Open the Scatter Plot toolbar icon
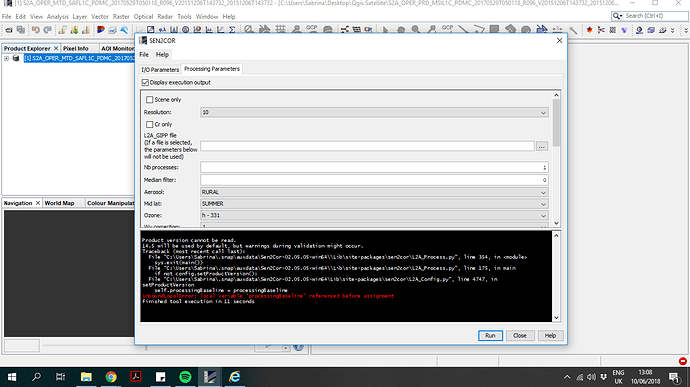This screenshot has width=690, height=387. (x=220, y=30)
